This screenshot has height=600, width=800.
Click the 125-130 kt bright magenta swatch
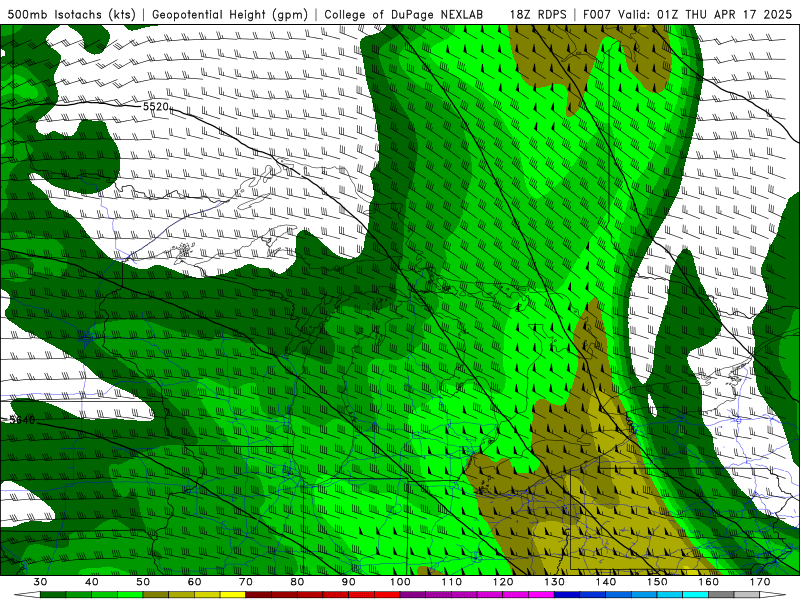(x=541, y=595)
